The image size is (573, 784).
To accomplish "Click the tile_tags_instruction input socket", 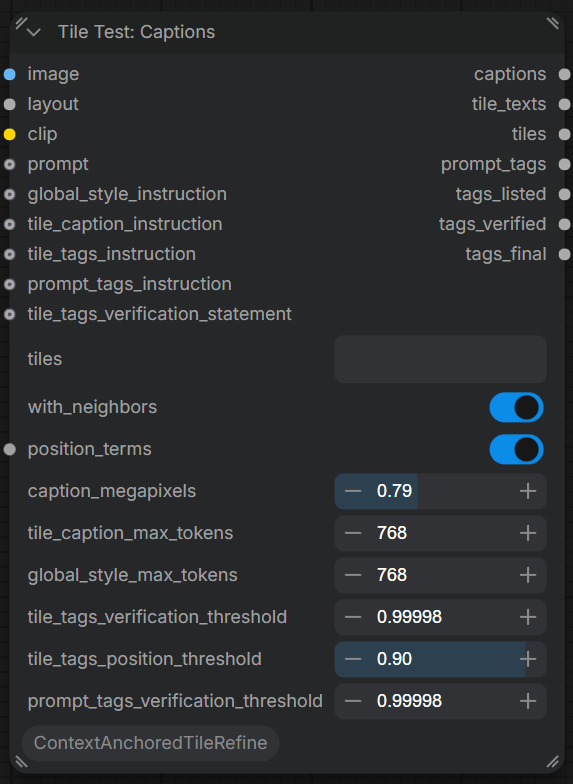I will [x=10, y=254].
